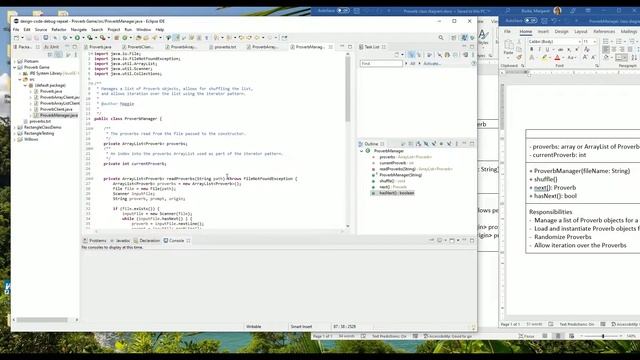The image size is (640, 360).
Task: Collapse the Proverb Game project tree node
Action: click(15, 67)
